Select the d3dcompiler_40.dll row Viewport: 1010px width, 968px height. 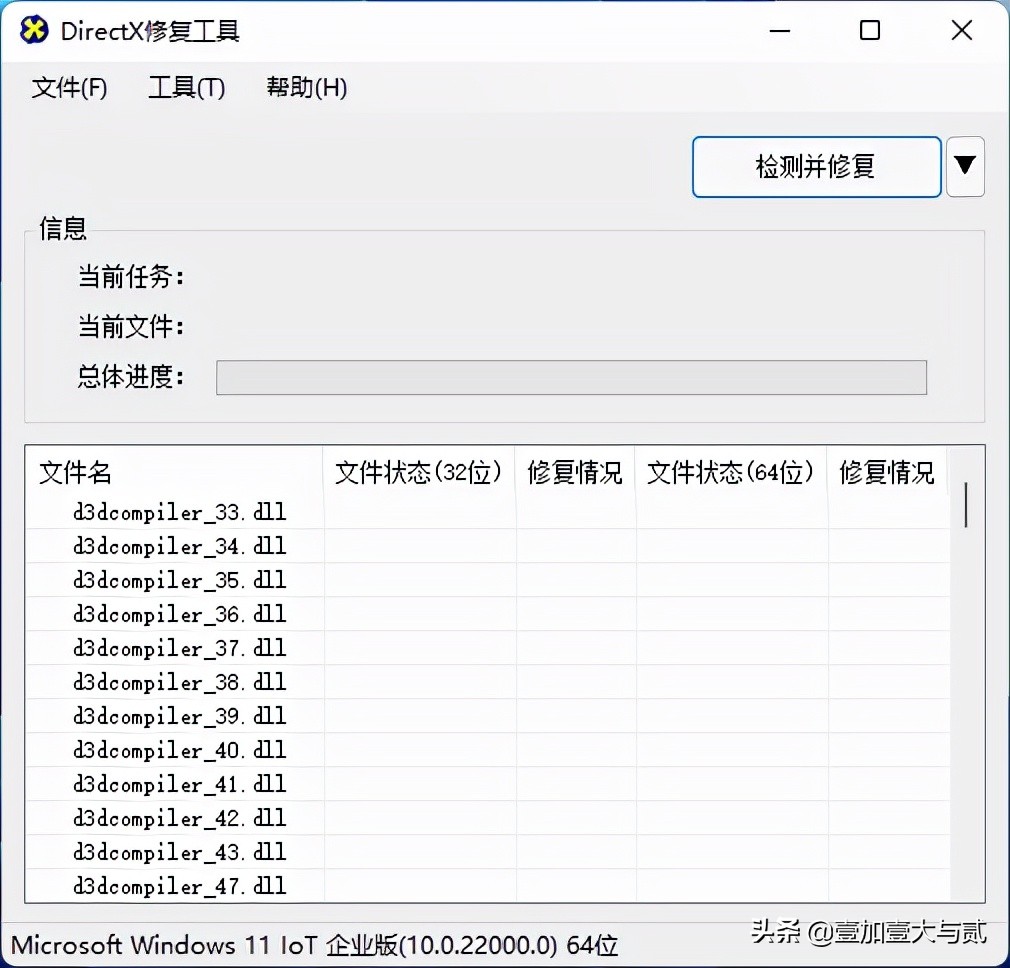pyautogui.click(x=180, y=750)
